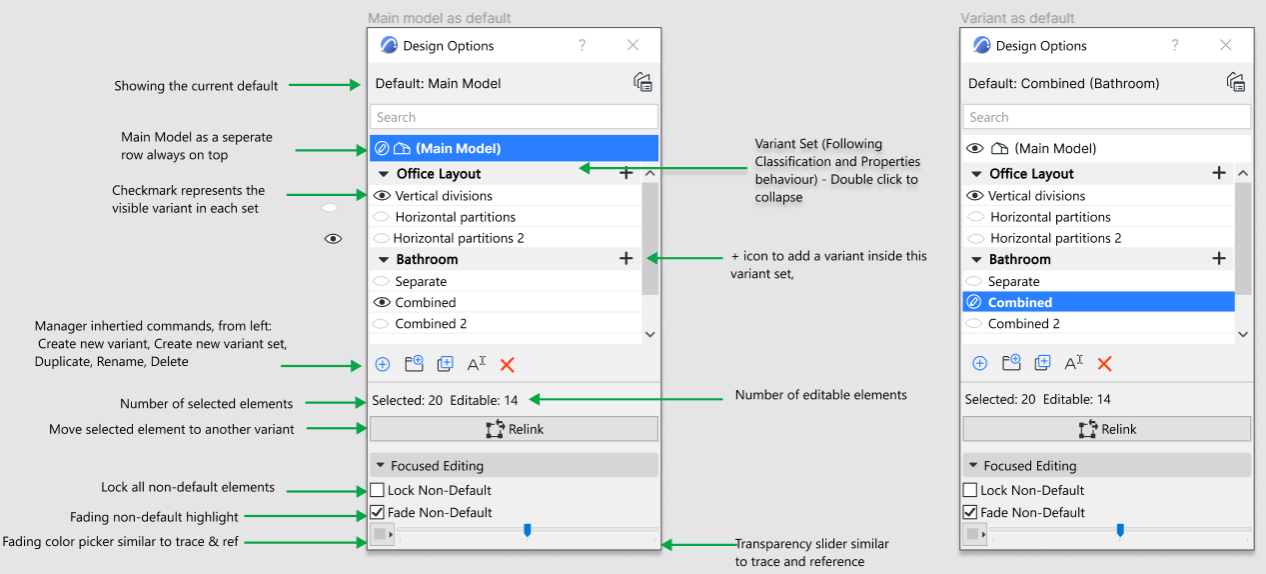Click transparency slider handle in left panel
Viewport: 1266px width, 574px height.
tap(527, 530)
